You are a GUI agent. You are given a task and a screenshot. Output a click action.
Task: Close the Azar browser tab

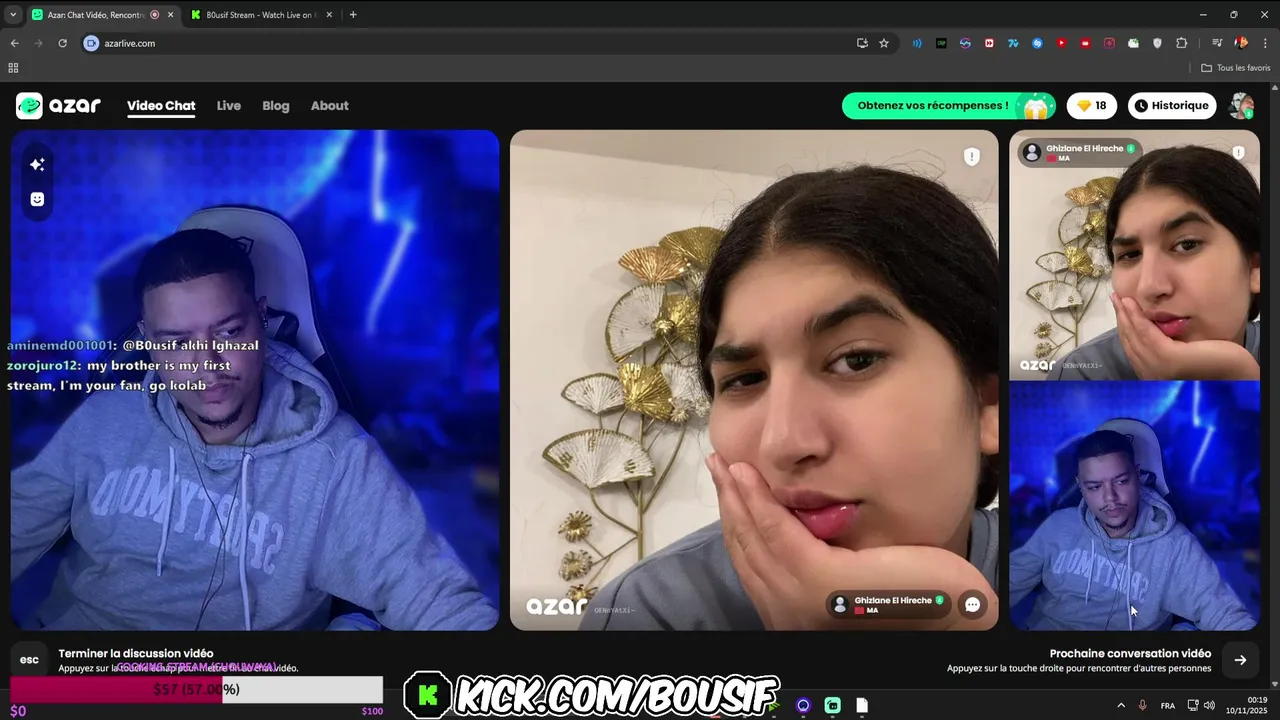click(171, 15)
